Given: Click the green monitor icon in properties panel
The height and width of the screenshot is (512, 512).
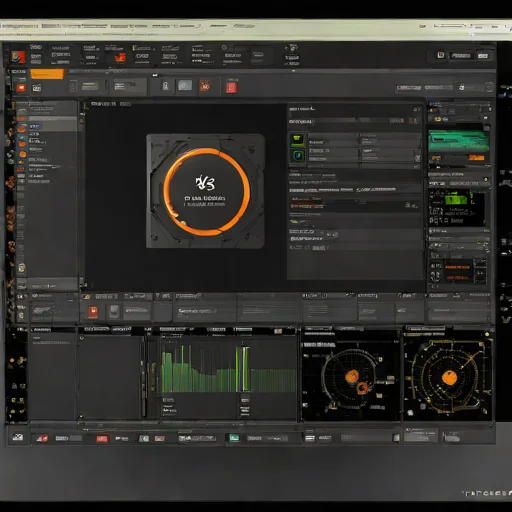Looking at the screenshot, I should click(x=297, y=139).
